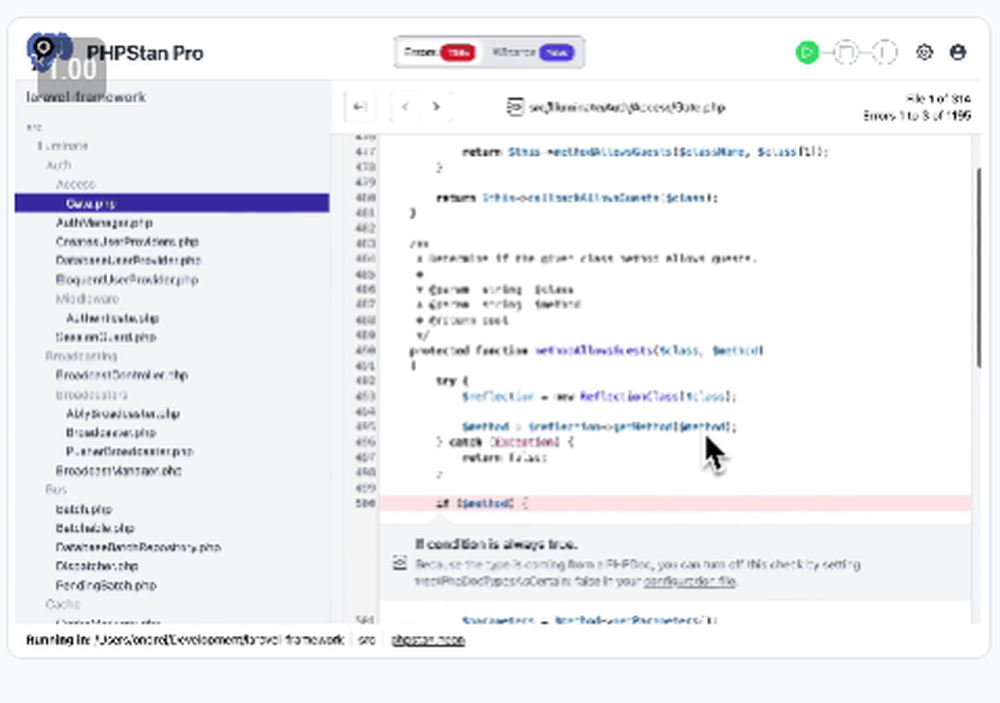
Task: Click line 490 methodAllowsGuests function declaration
Action: coord(586,350)
